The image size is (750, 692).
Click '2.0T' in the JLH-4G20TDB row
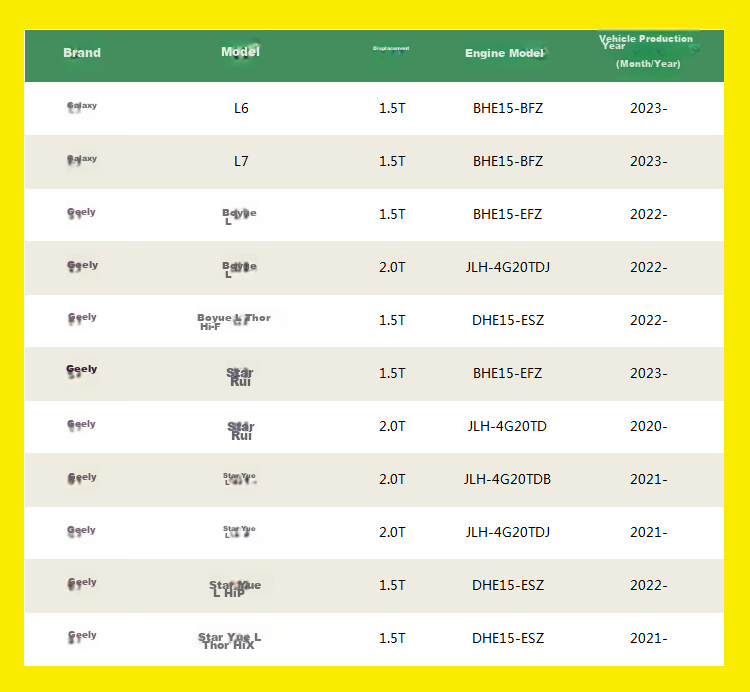pyautogui.click(x=392, y=480)
